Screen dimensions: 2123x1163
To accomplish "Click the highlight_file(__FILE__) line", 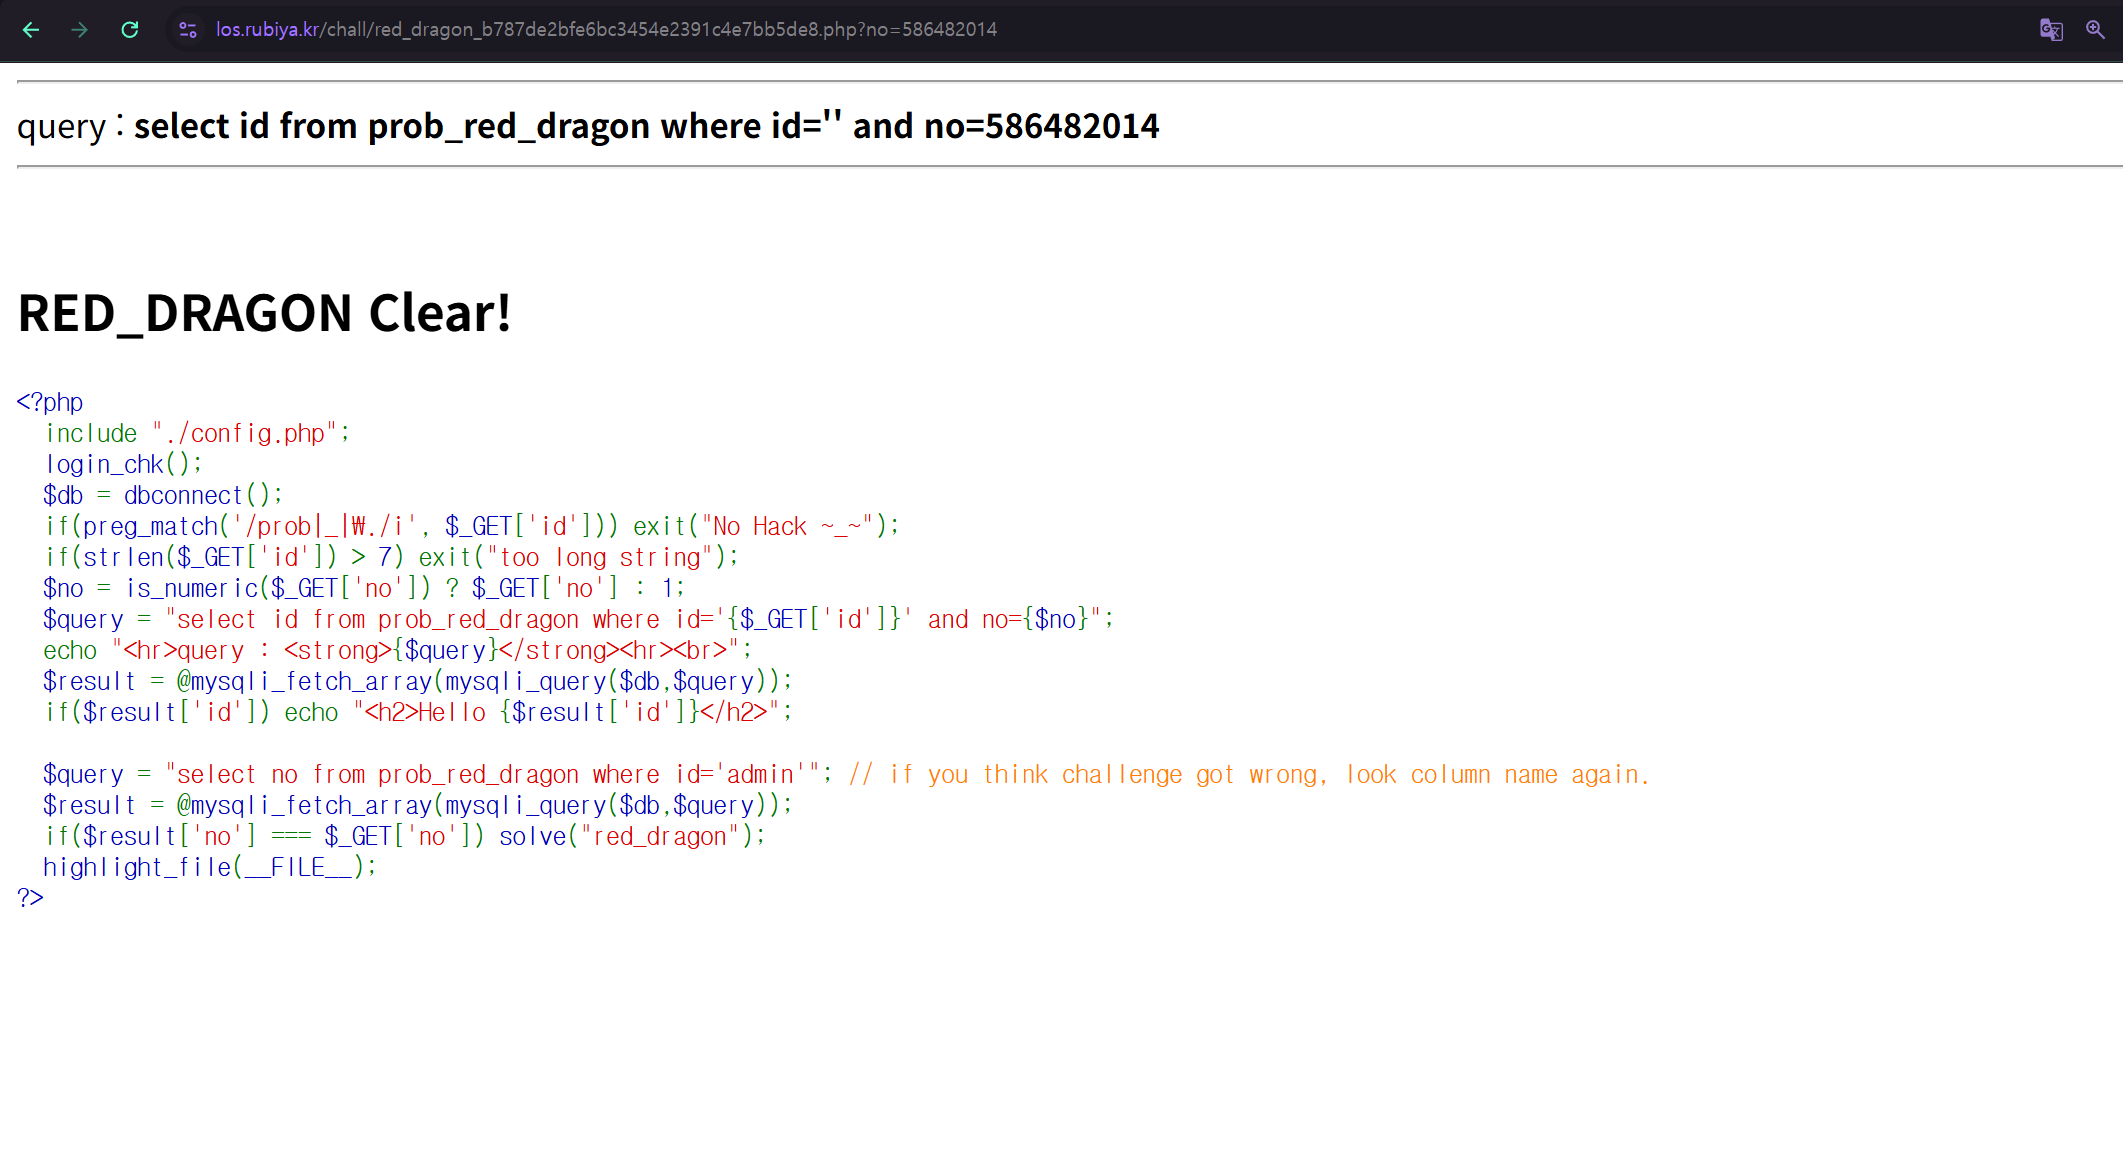I will pos(209,867).
